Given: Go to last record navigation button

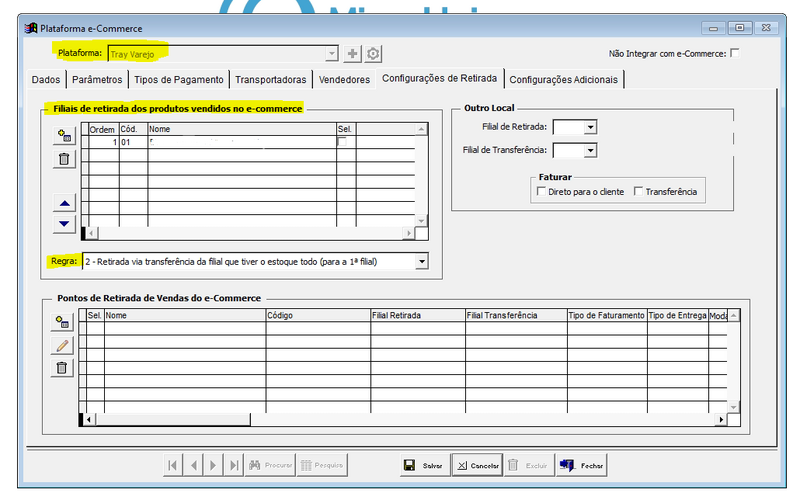Looking at the screenshot, I should (234, 465).
